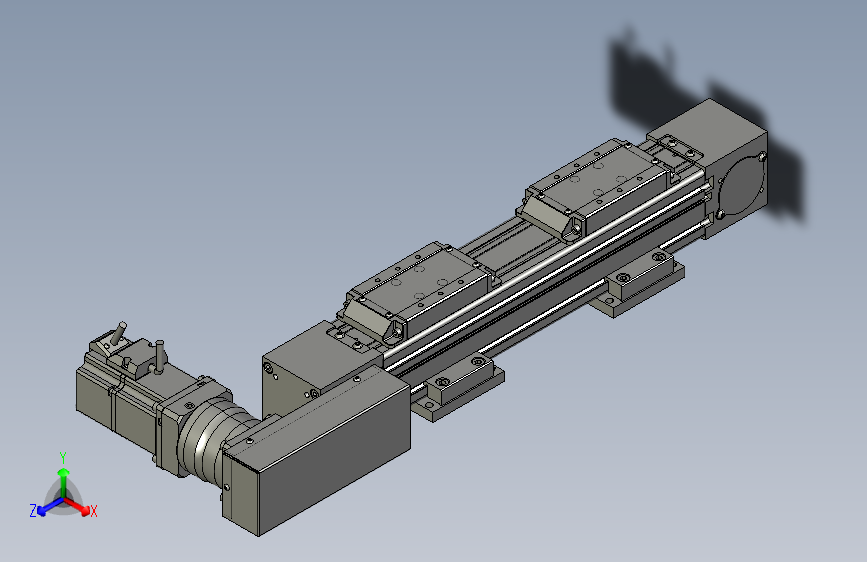Select the rear slider carriage on the rail

[x=596, y=189]
